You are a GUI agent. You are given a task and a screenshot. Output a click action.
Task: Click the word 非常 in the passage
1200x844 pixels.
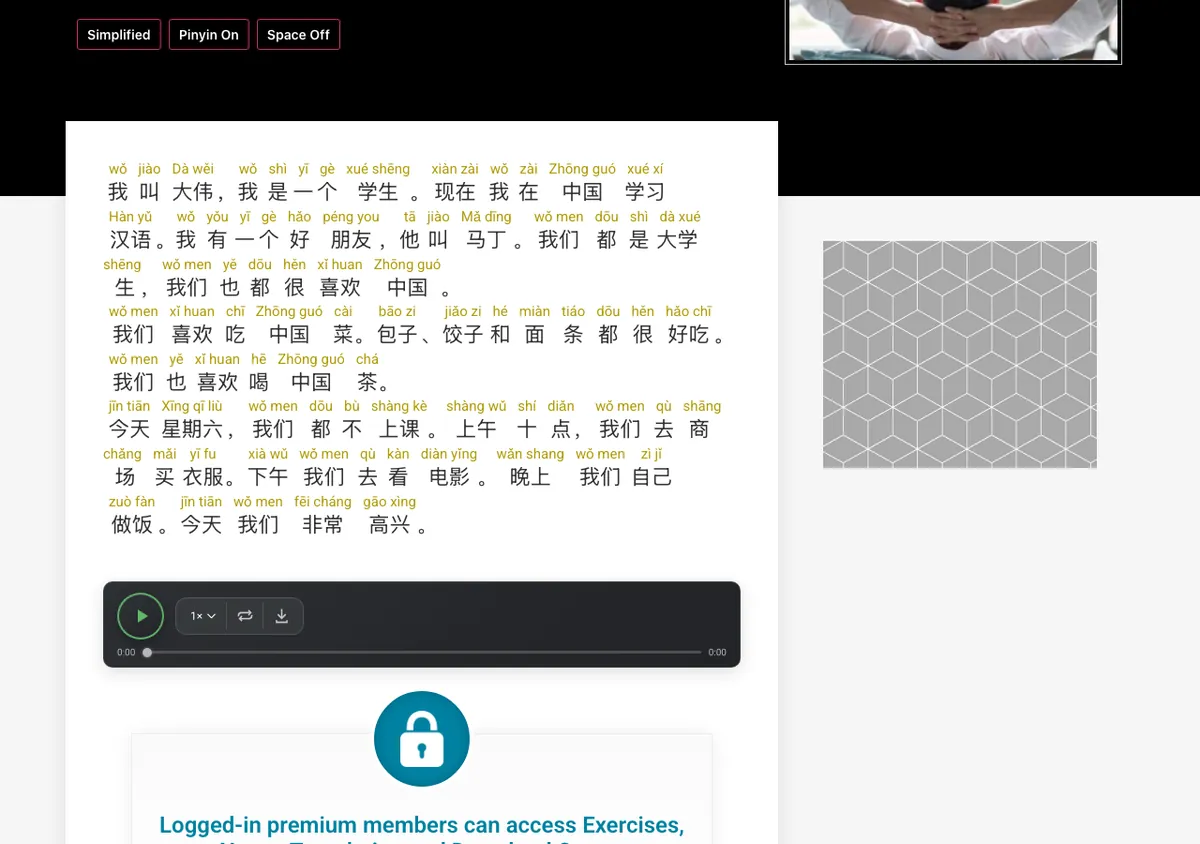[323, 525]
